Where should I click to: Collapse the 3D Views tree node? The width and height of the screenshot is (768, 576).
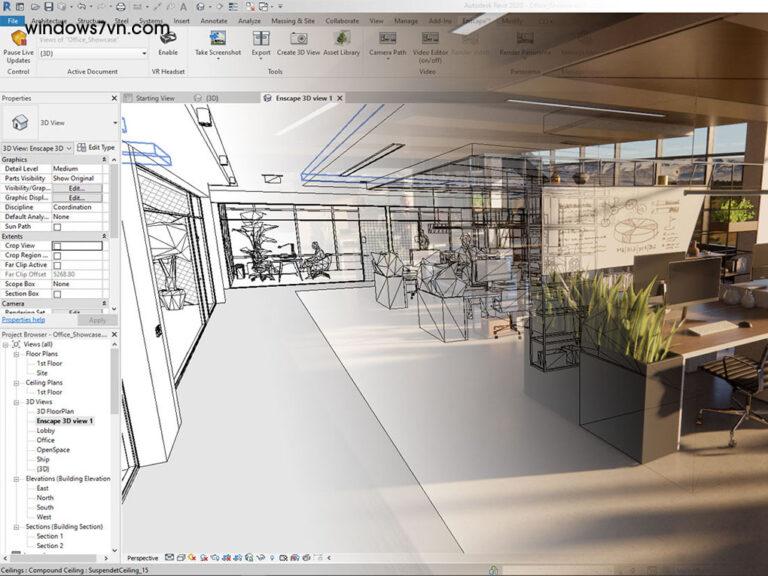[16, 402]
